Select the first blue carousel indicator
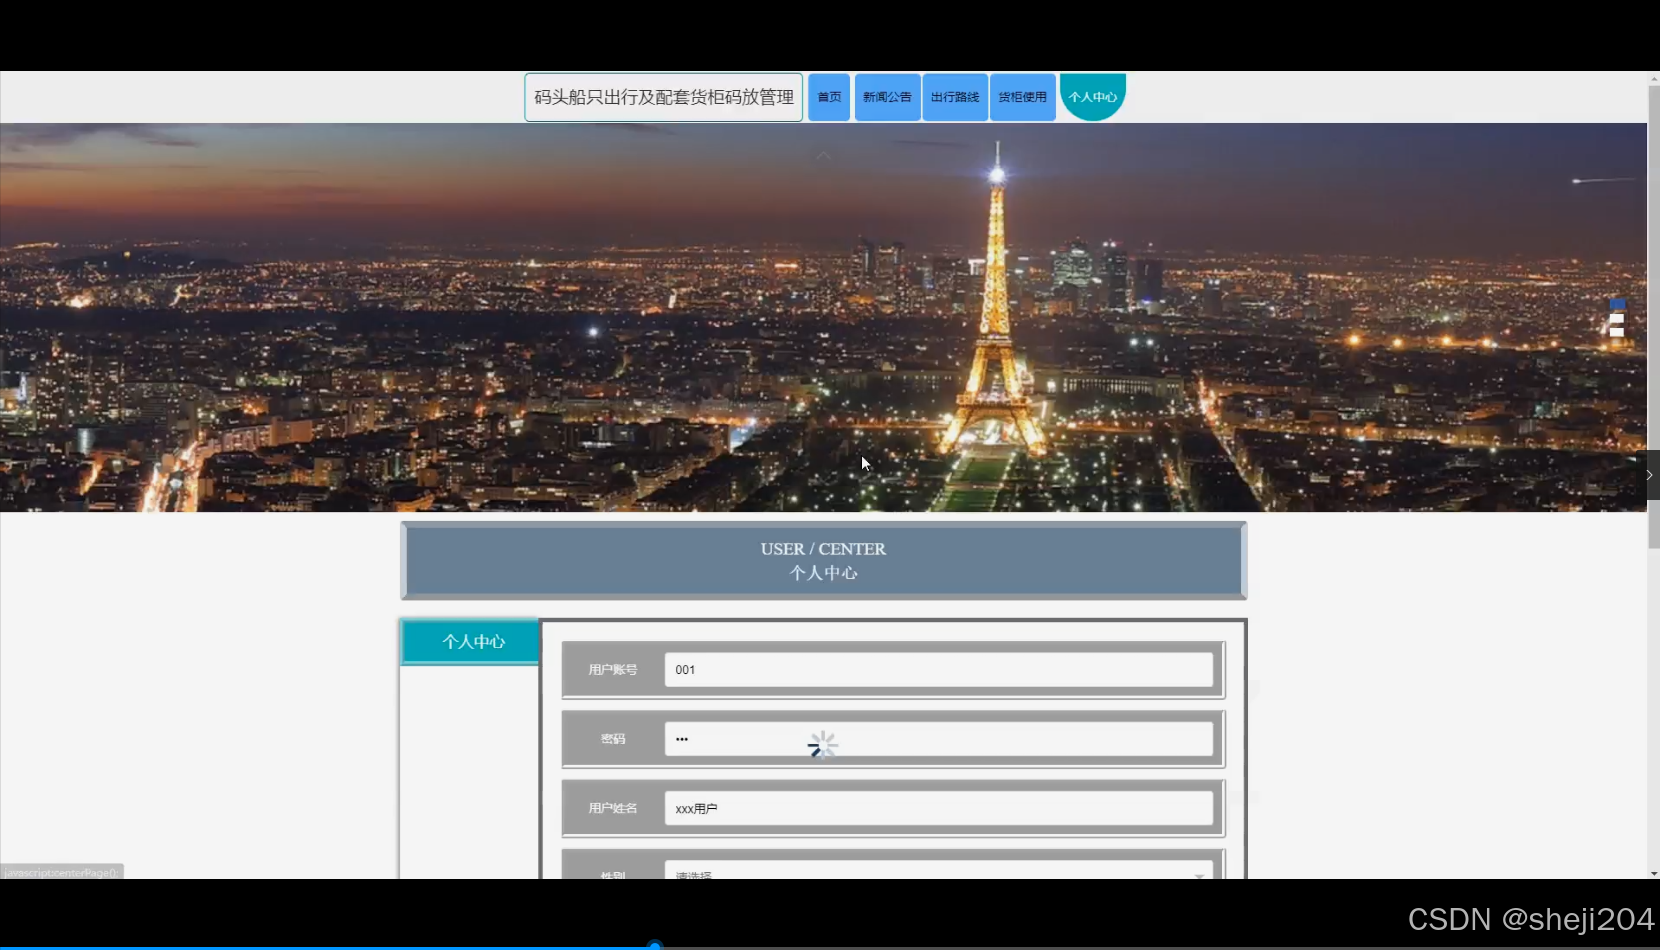1660x950 pixels. point(1617,304)
